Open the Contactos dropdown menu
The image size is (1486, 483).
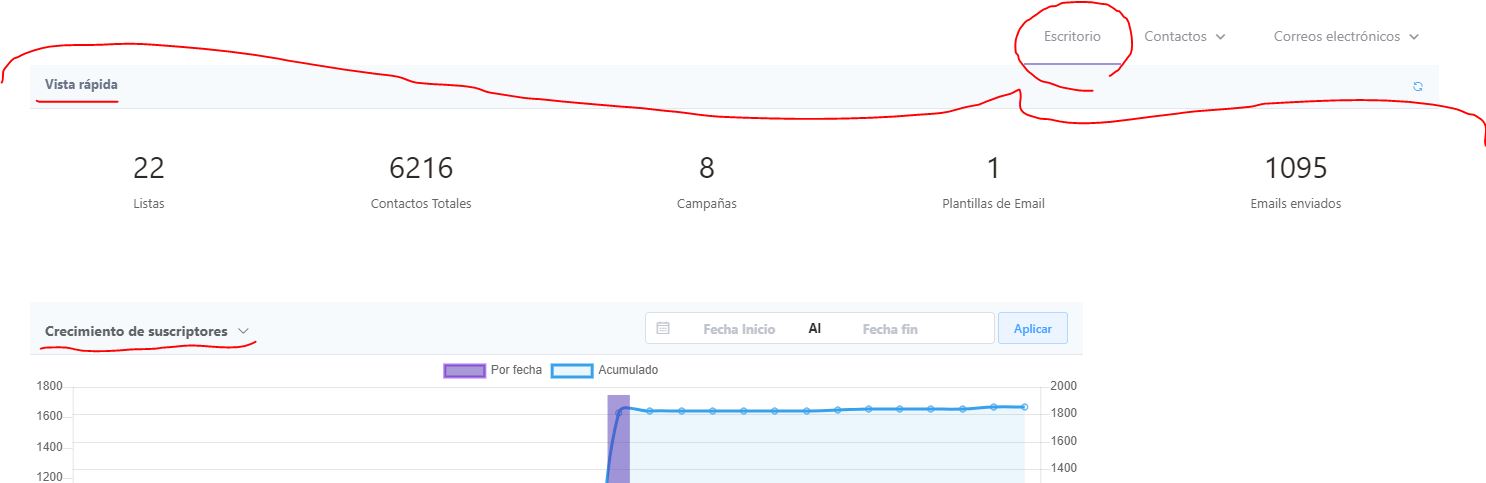1185,37
